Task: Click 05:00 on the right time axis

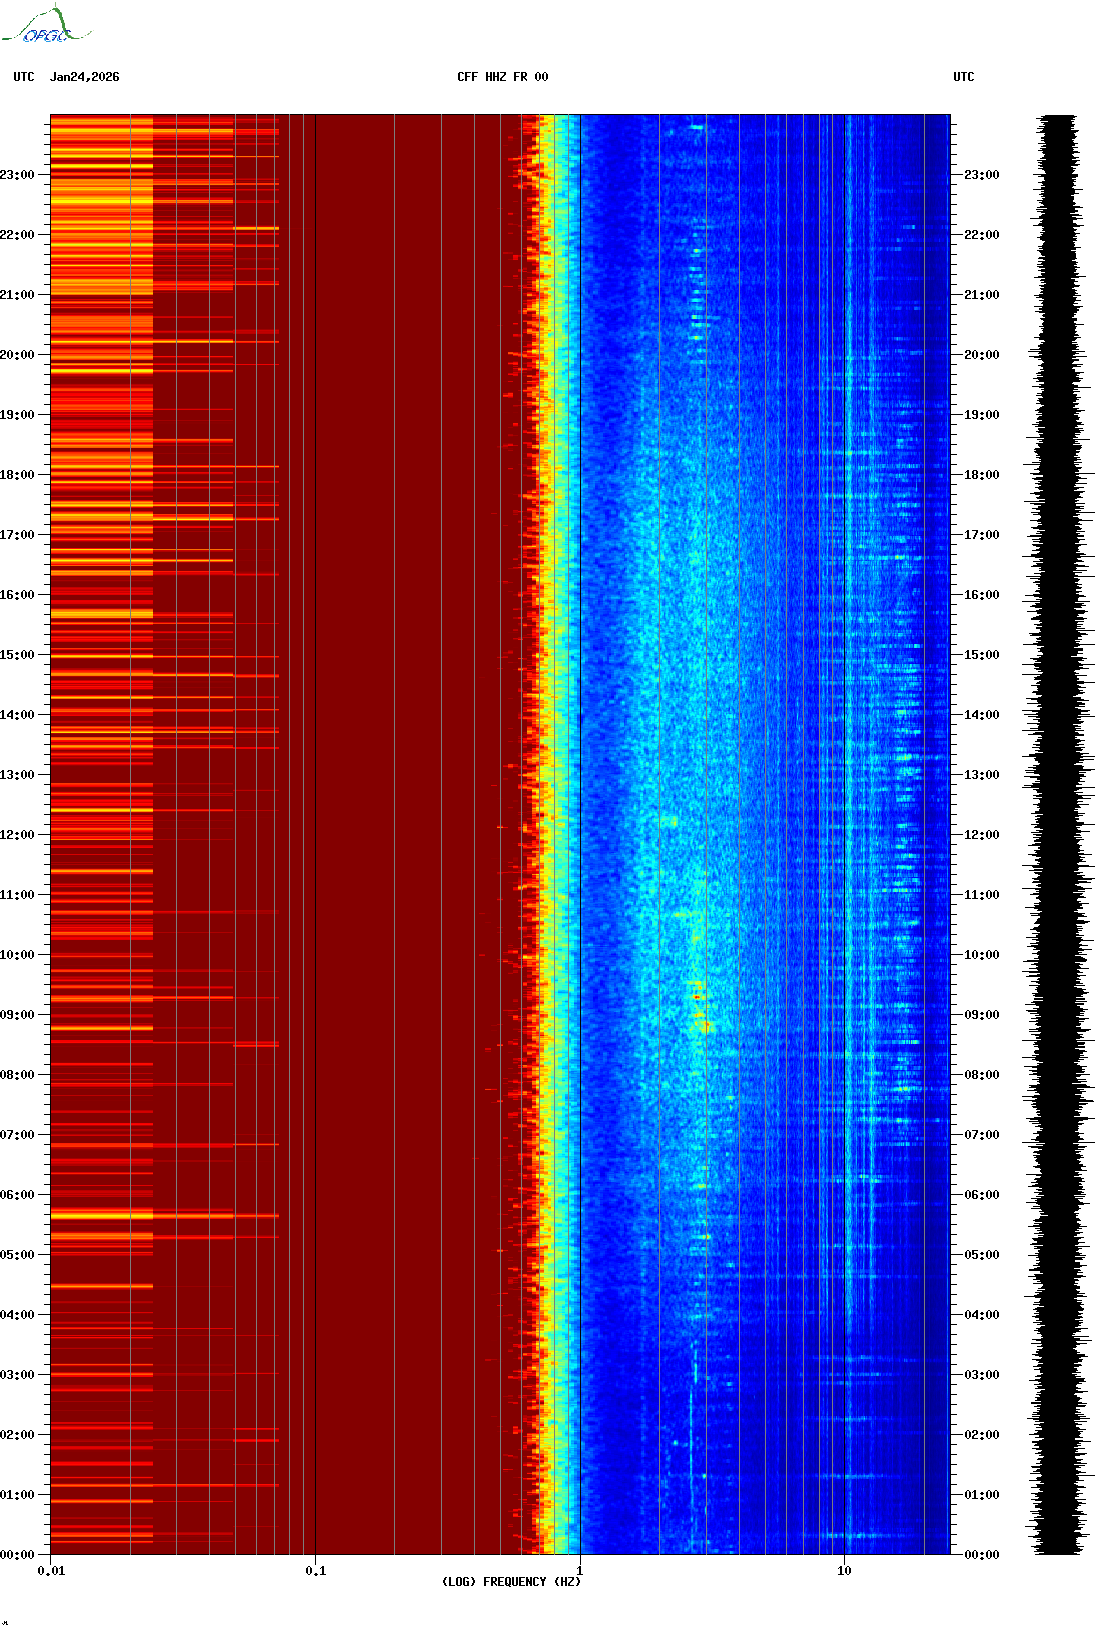Action: (981, 1255)
